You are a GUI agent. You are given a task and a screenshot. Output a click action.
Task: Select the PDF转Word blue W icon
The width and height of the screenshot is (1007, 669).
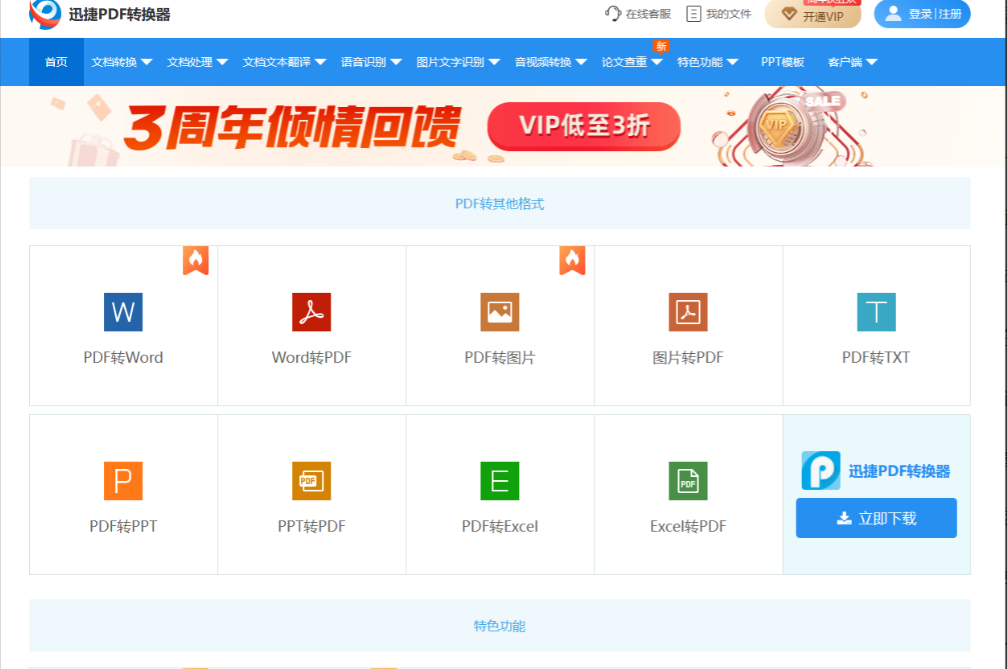coord(123,312)
